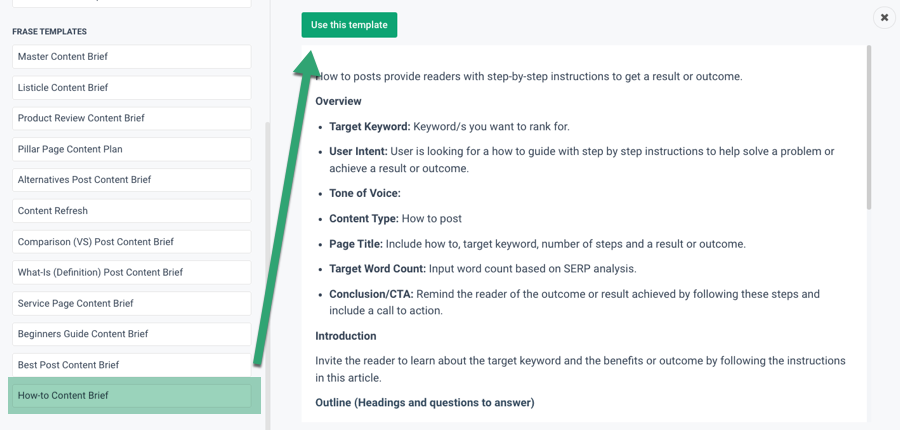Select What-Is (Definition) Post Content Brief

click(131, 272)
